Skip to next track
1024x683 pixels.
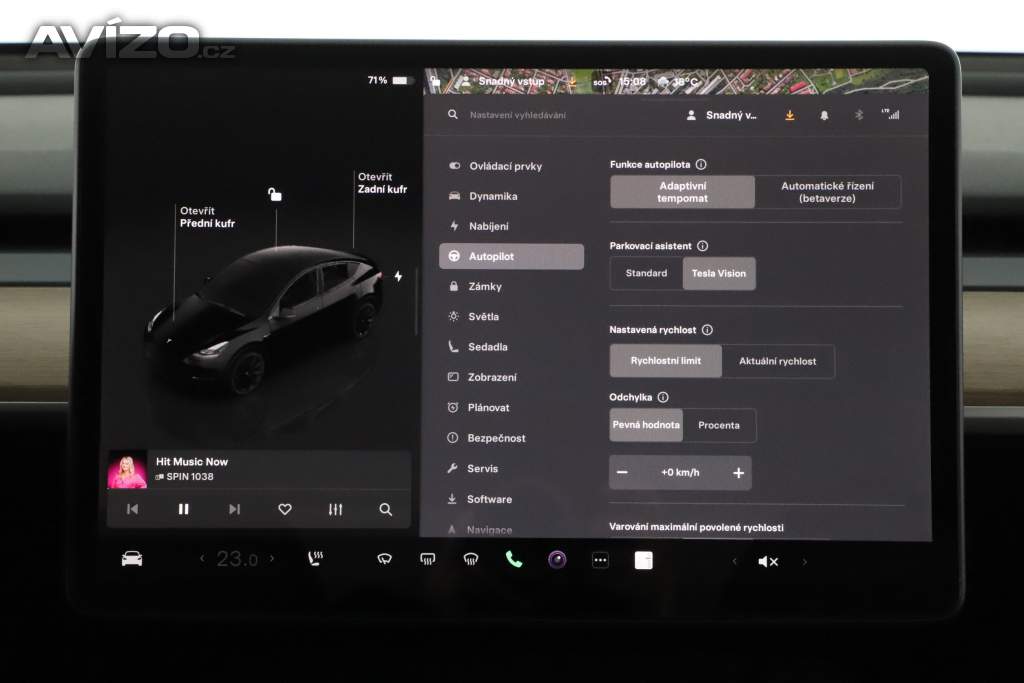(x=234, y=509)
